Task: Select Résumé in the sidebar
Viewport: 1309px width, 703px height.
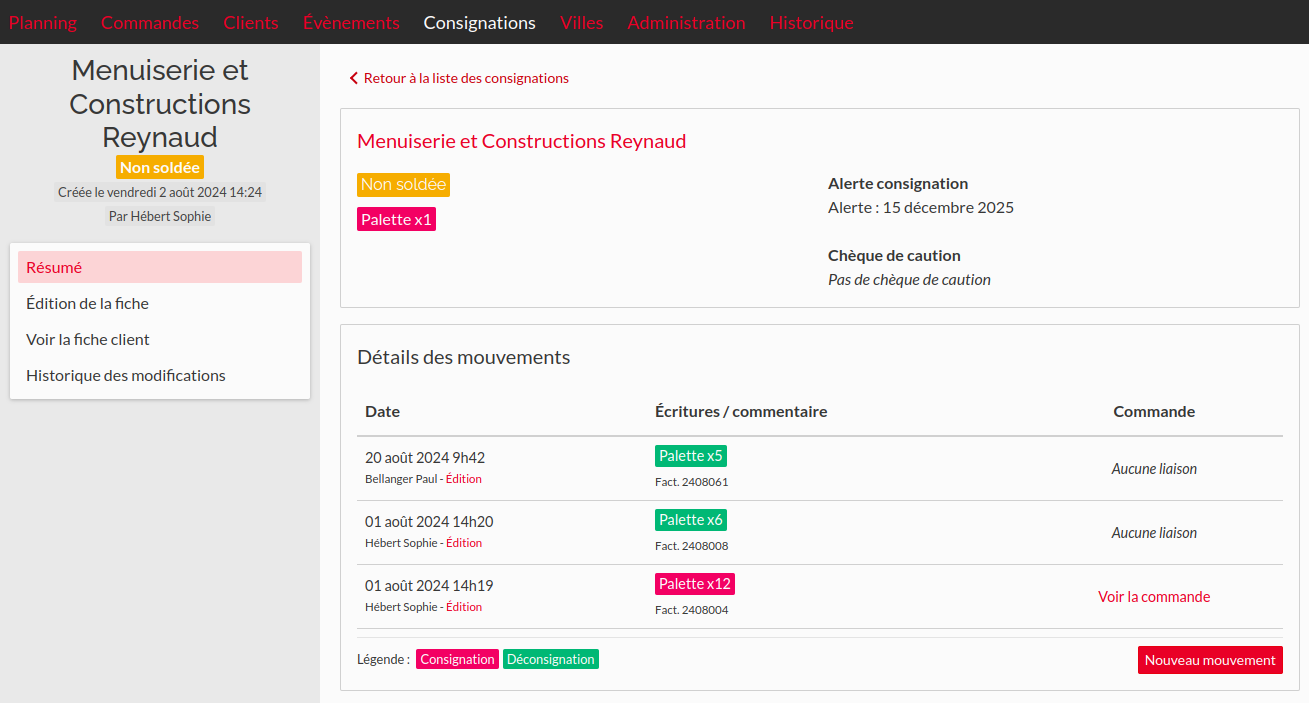Action: click(x=160, y=267)
